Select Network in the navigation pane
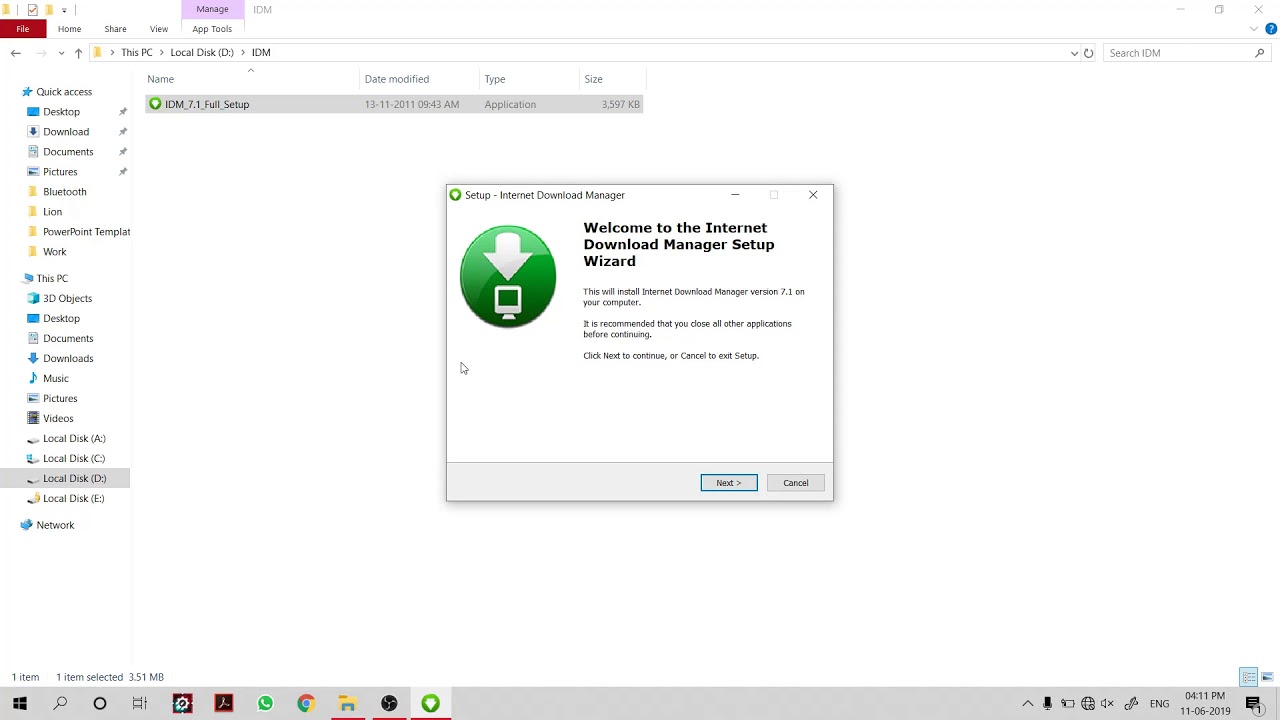 55,526
